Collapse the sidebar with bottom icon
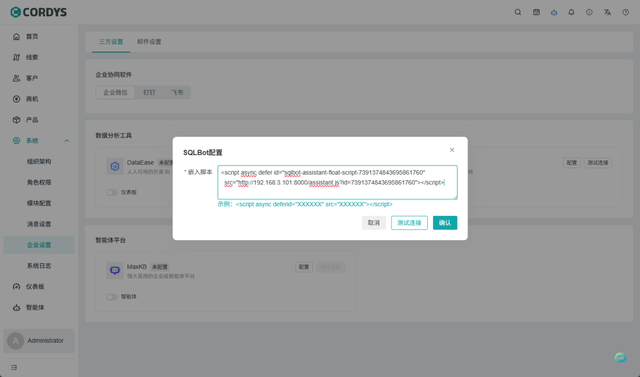 14,367
